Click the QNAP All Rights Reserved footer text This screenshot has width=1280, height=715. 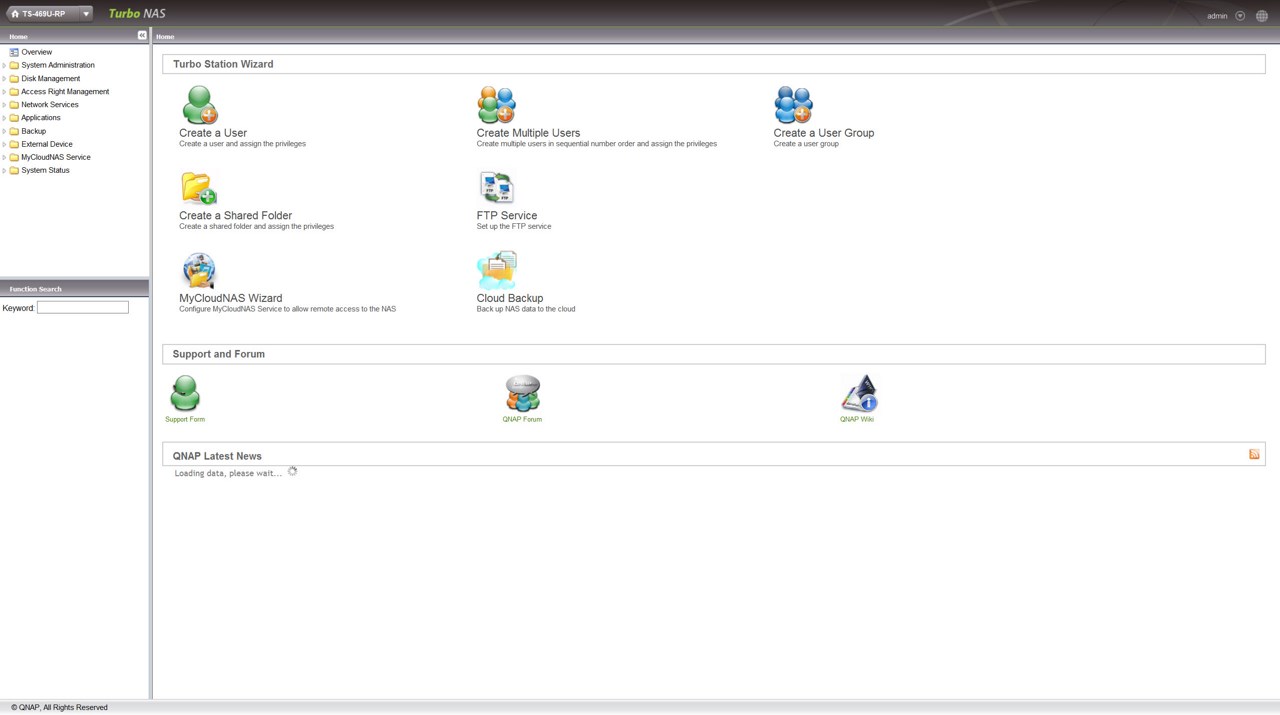tap(59, 707)
